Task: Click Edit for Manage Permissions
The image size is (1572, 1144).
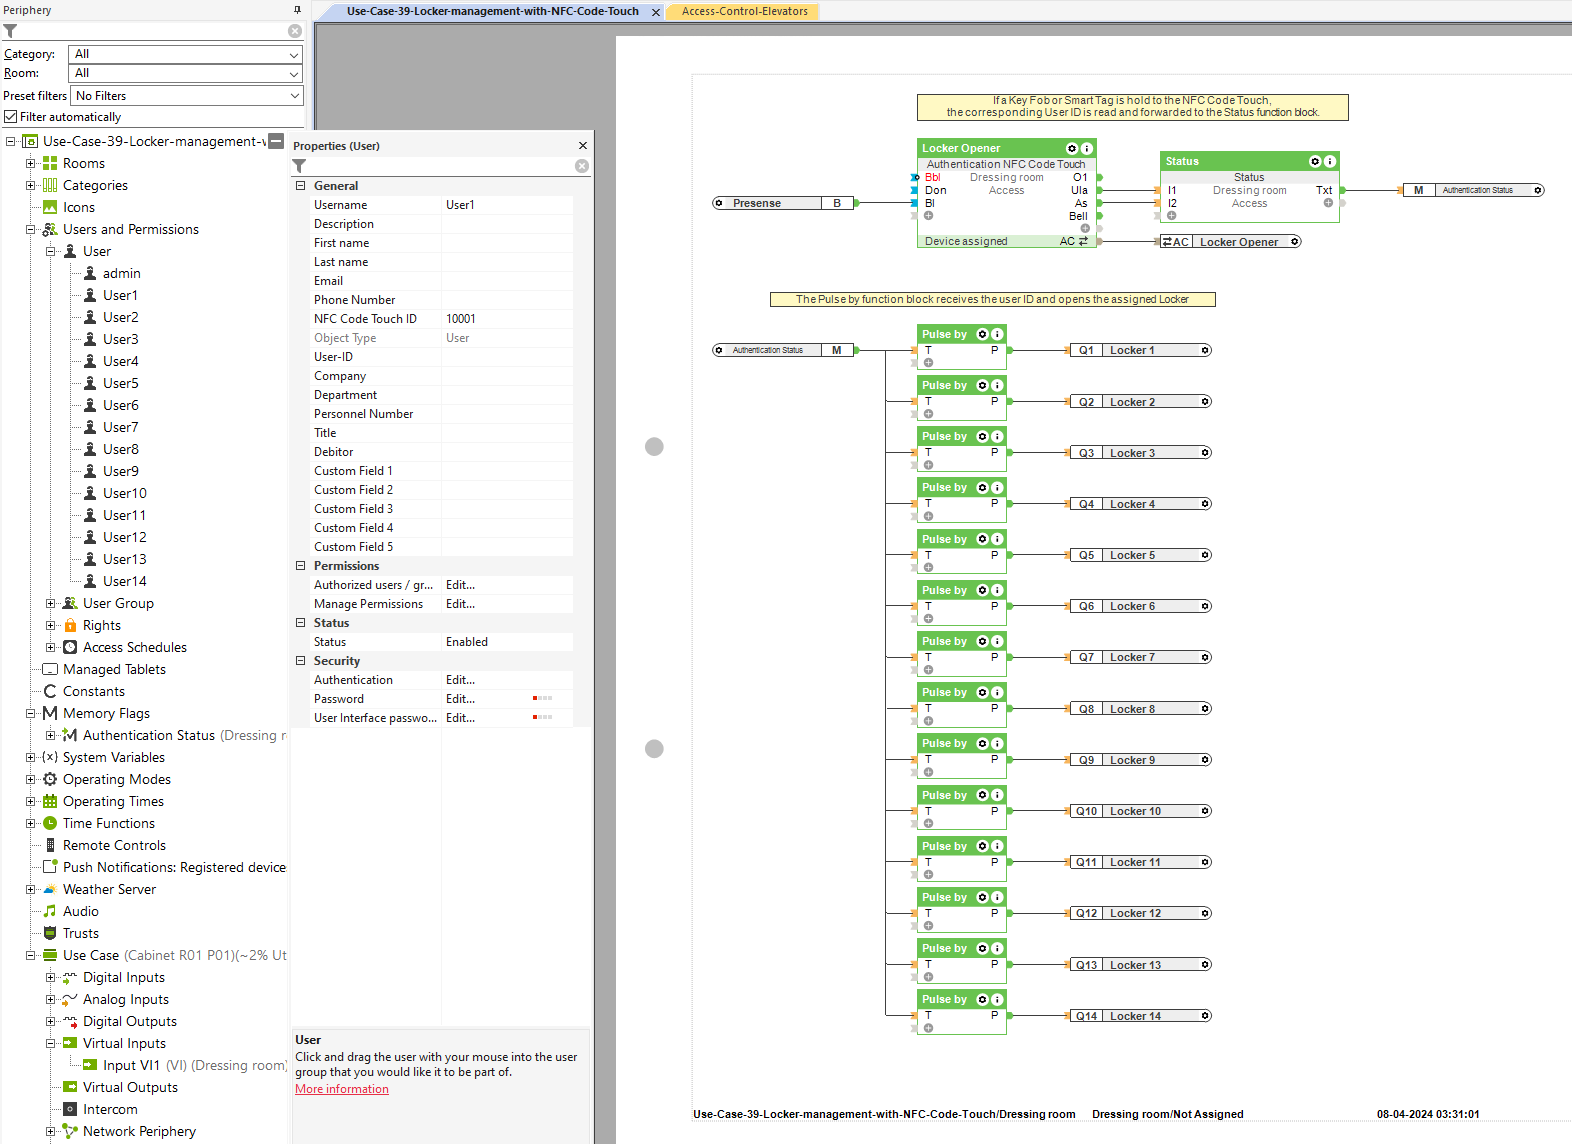Action: click(460, 604)
